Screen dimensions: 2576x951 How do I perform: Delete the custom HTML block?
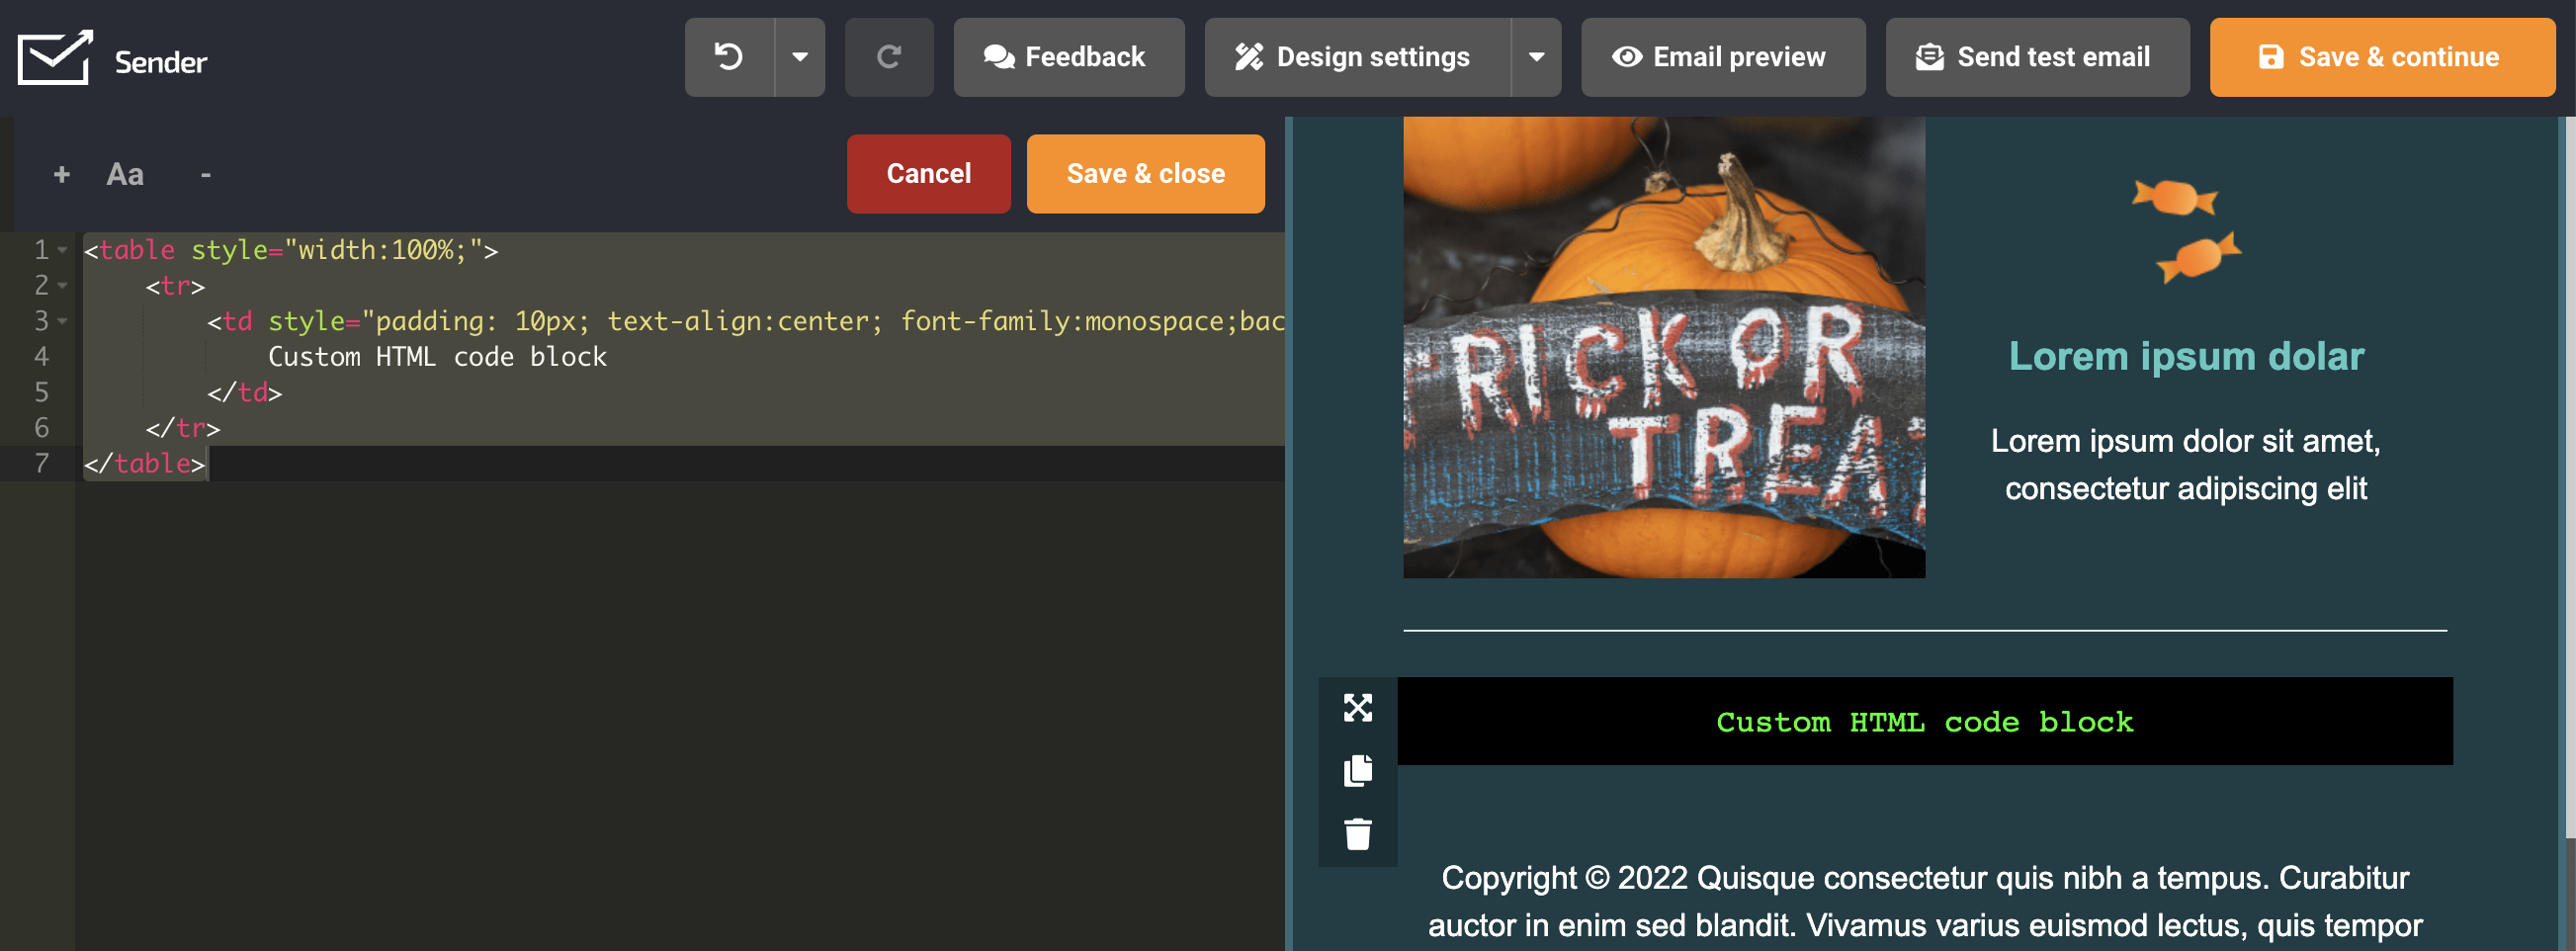1357,834
